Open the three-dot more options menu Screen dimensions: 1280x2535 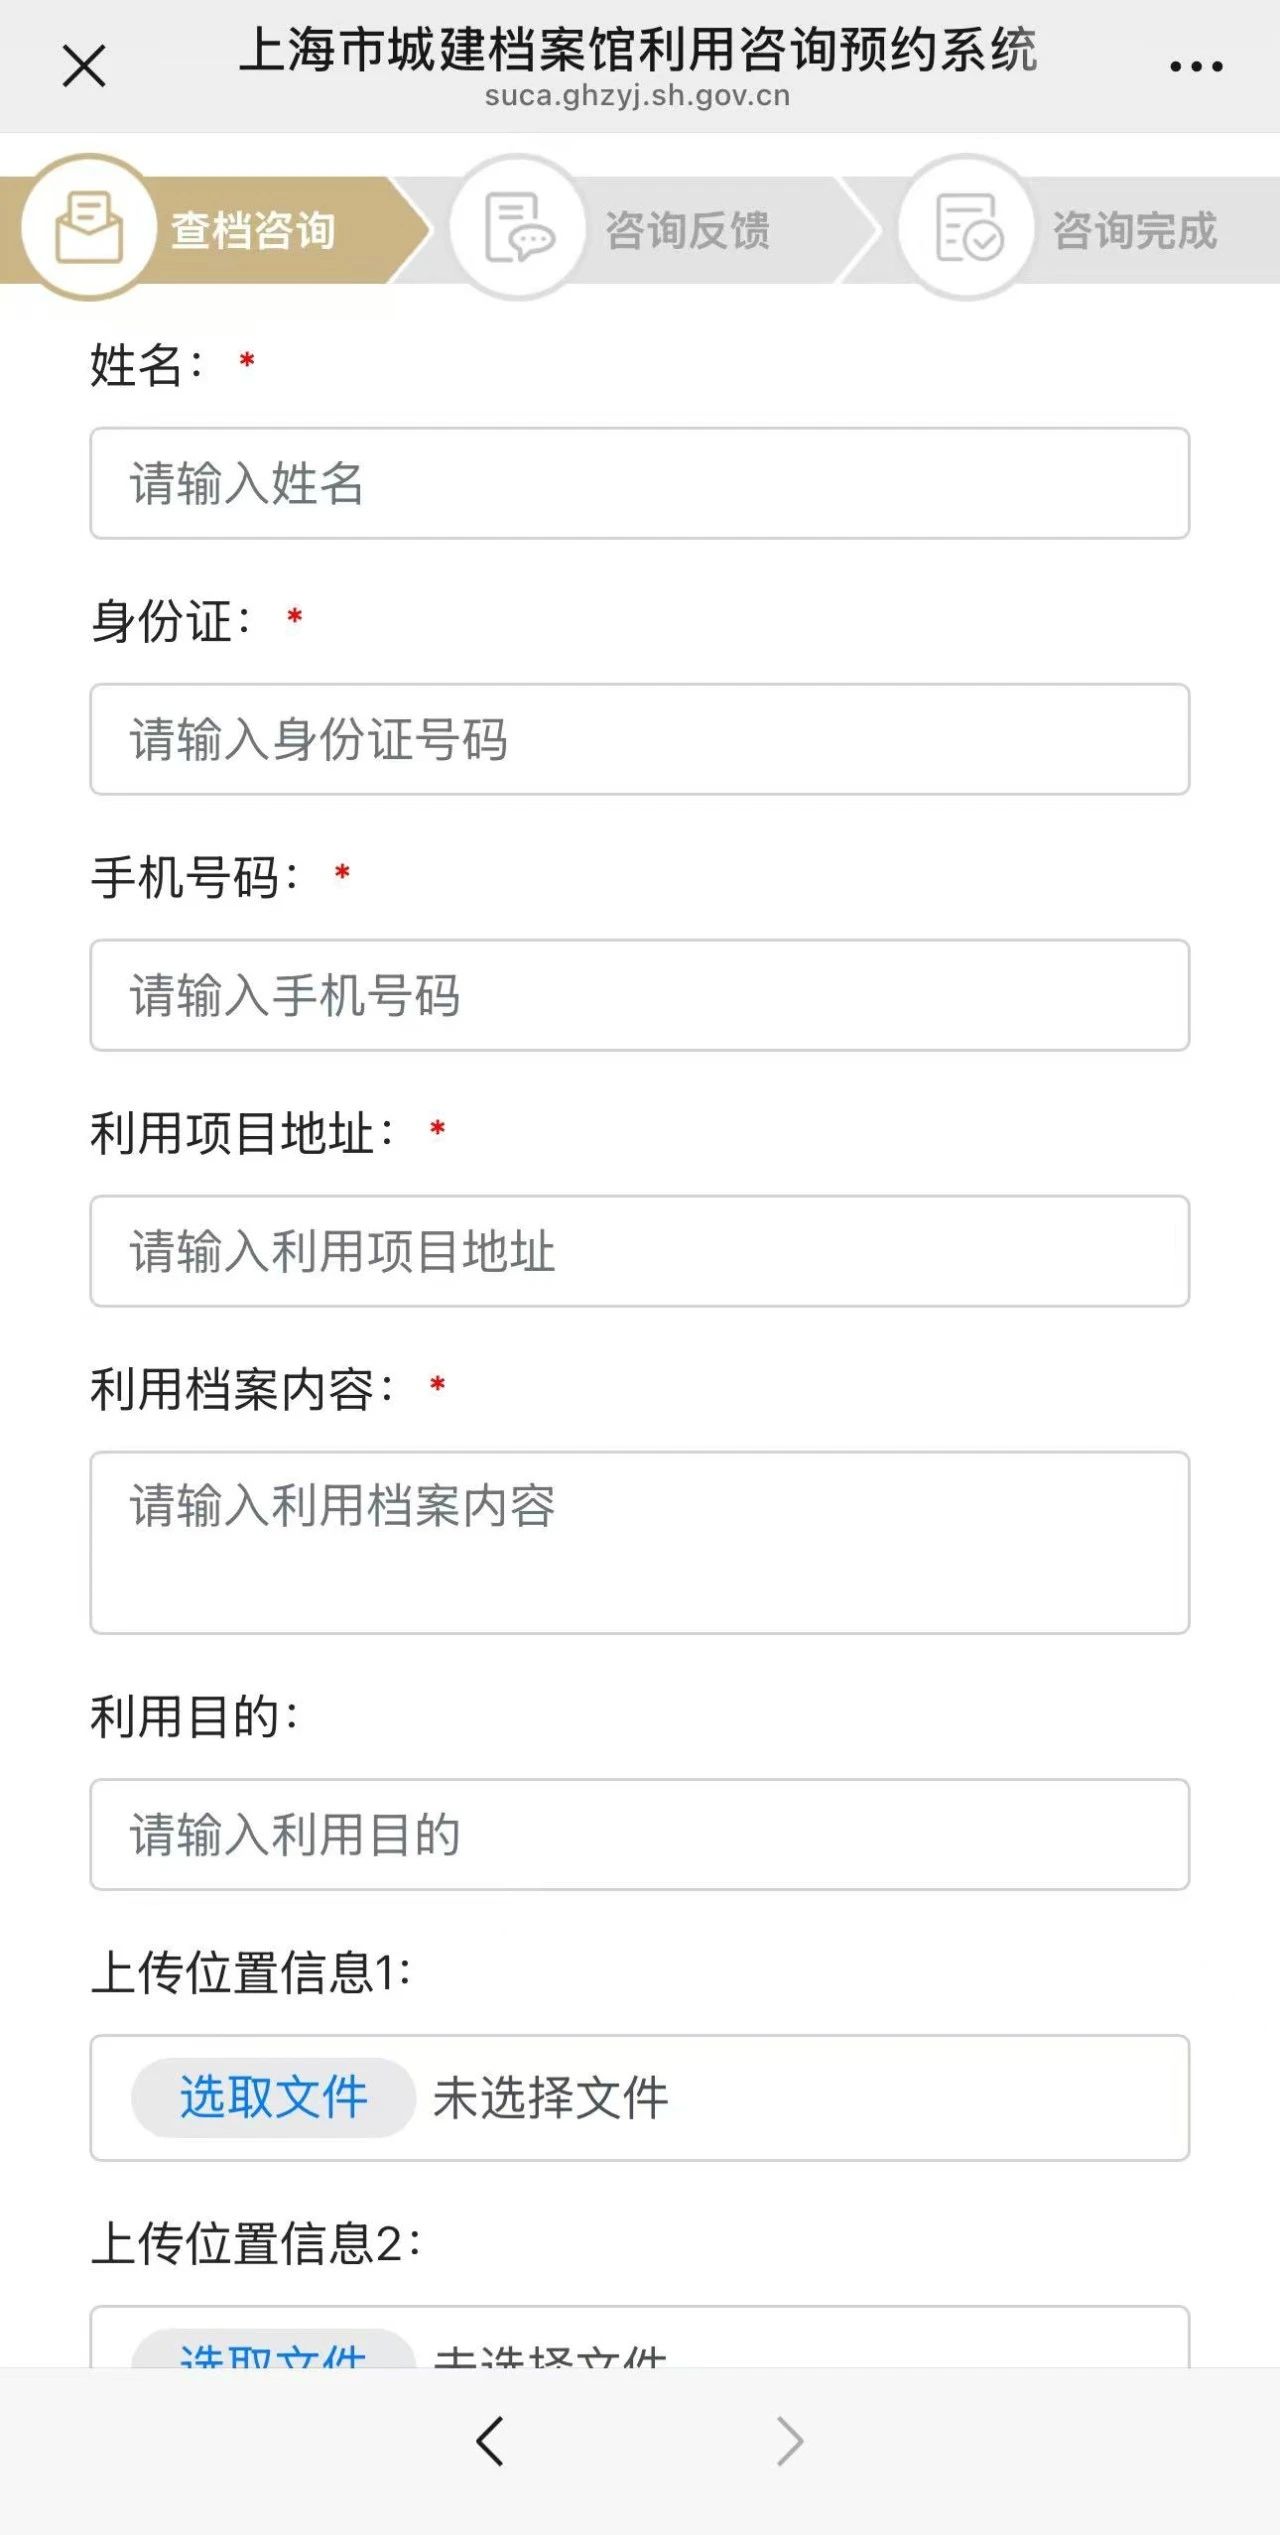(x=1196, y=67)
